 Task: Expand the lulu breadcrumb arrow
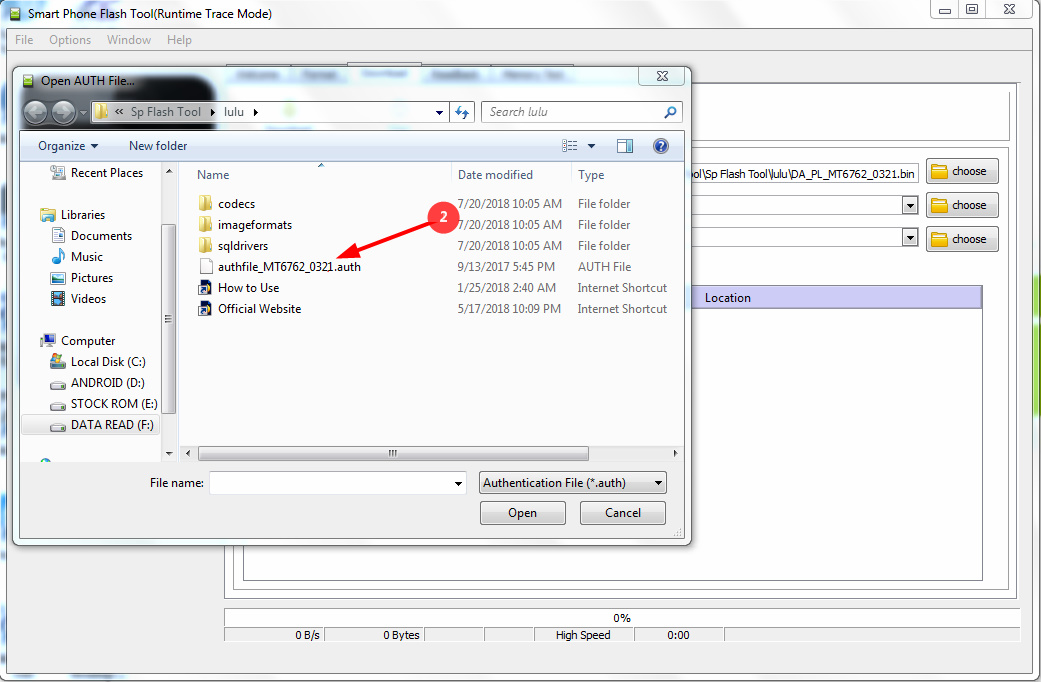(256, 112)
